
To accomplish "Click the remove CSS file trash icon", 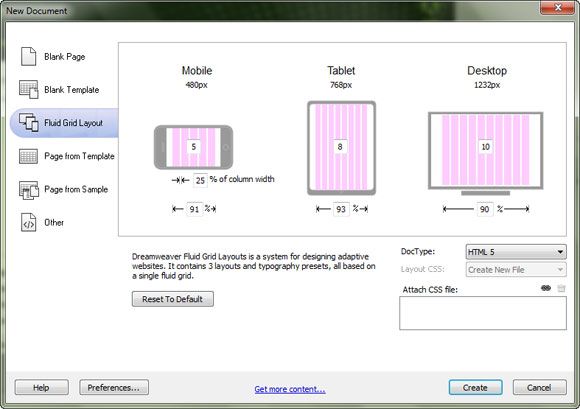I will tap(561, 288).
